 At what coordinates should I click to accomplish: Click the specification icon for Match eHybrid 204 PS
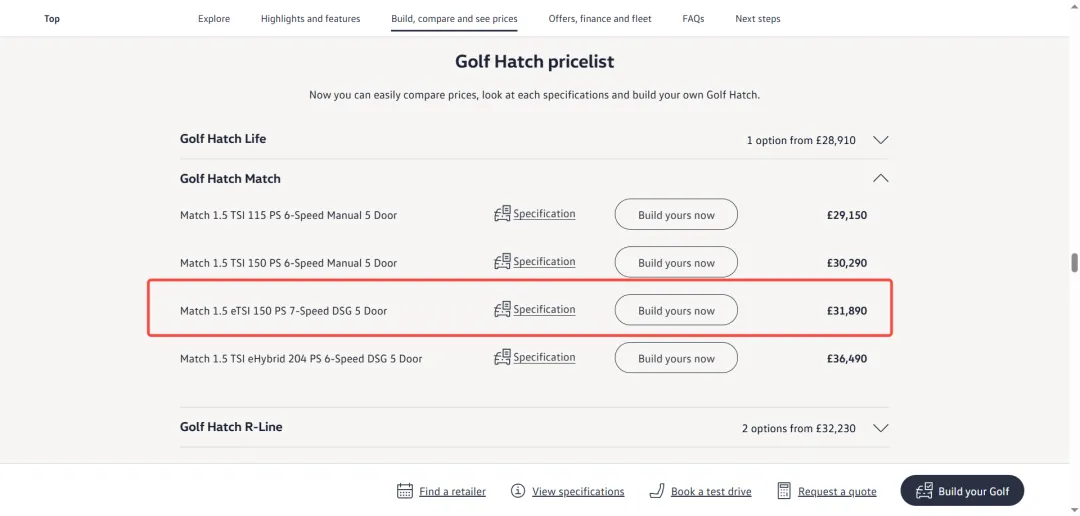click(x=502, y=358)
